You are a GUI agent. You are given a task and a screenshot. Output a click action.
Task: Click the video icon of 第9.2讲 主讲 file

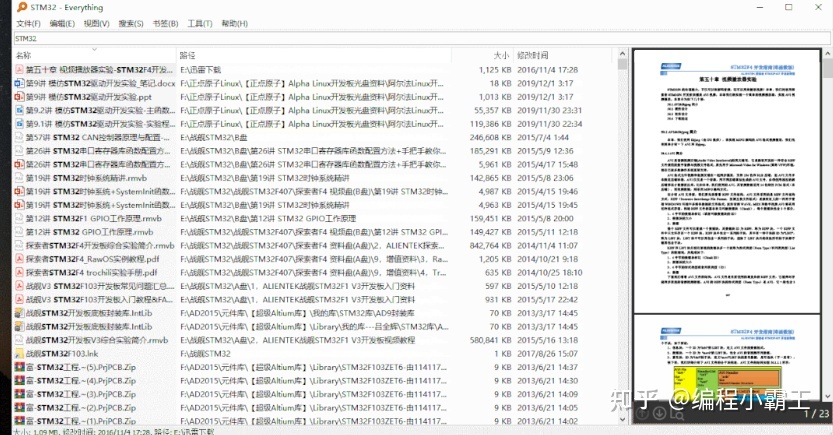click(19, 110)
